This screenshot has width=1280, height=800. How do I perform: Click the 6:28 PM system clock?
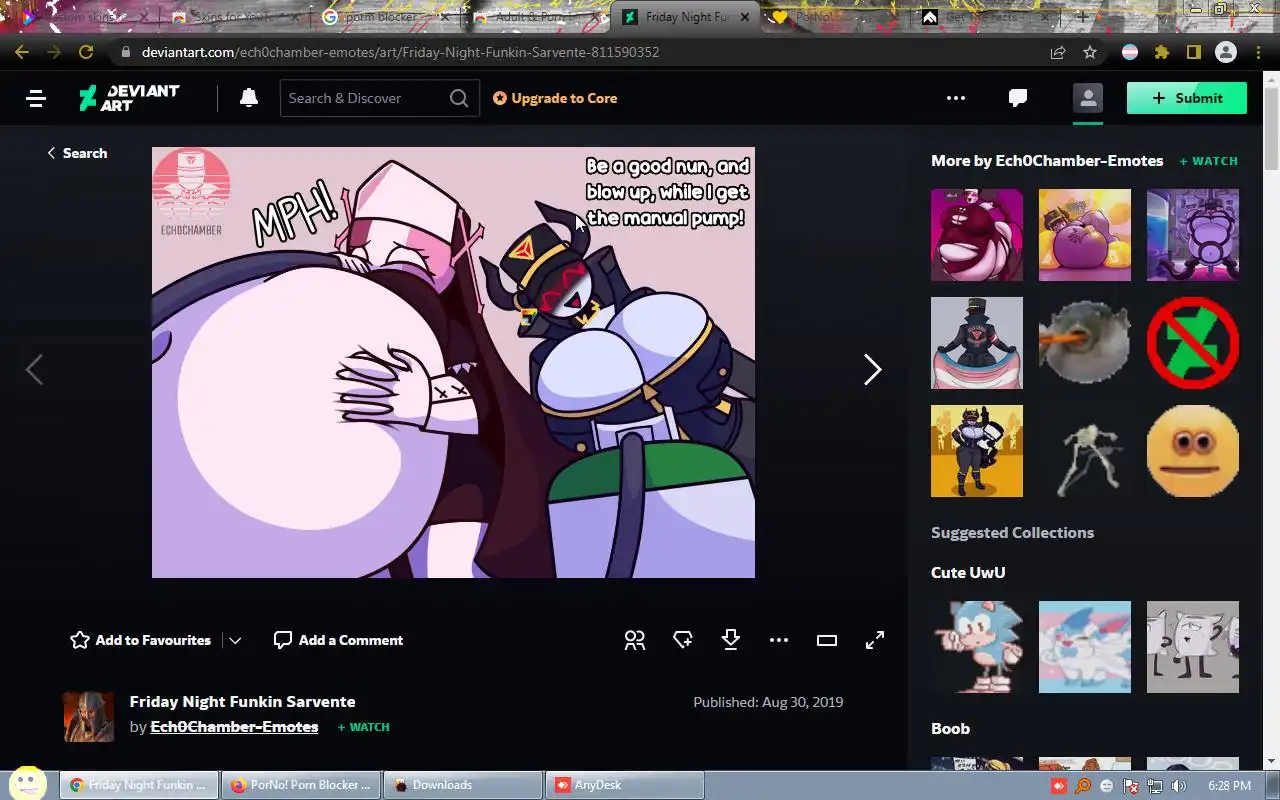pyautogui.click(x=1229, y=786)
